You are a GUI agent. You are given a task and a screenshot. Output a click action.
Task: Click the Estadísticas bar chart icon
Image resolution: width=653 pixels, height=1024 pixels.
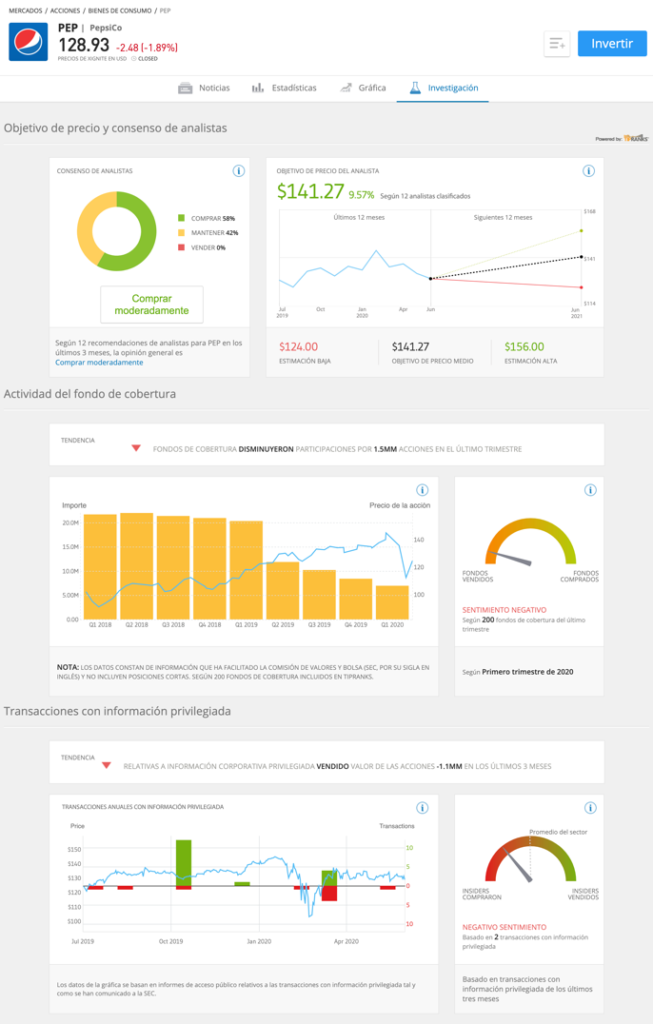click(x=258, y=88)
